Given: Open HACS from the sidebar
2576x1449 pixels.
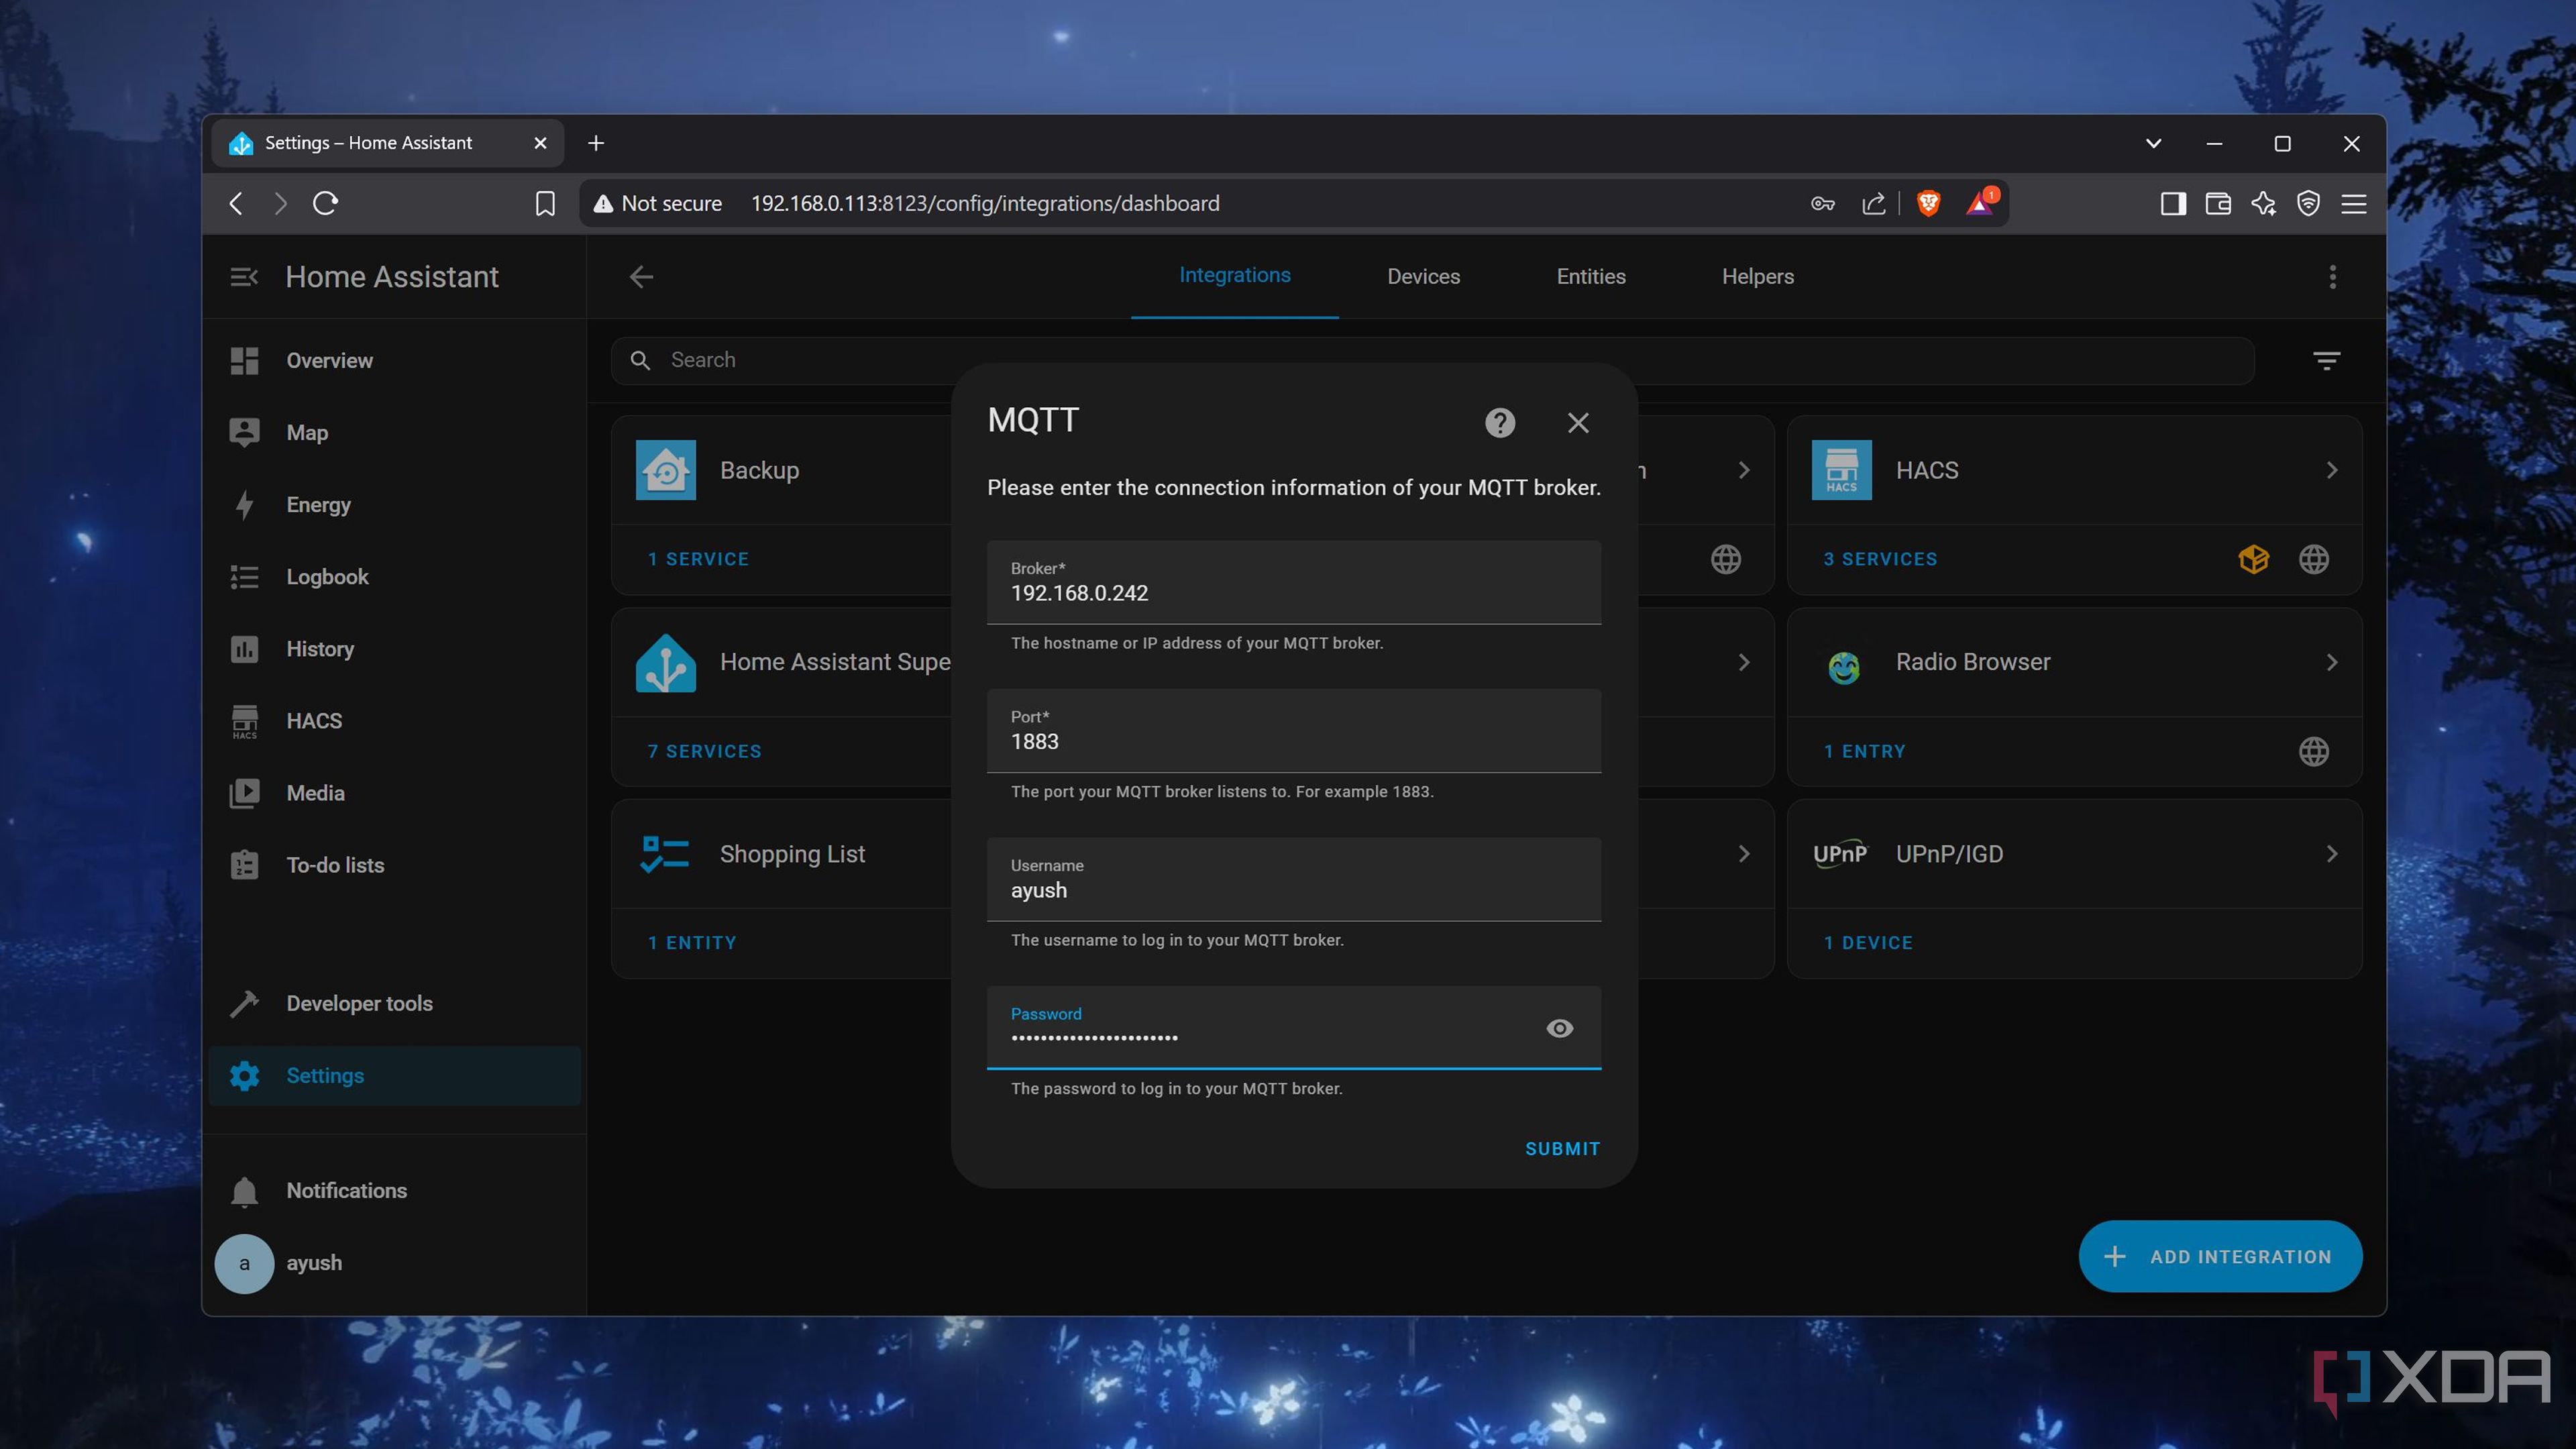Looking at the screenshot, I should (394, 721).
